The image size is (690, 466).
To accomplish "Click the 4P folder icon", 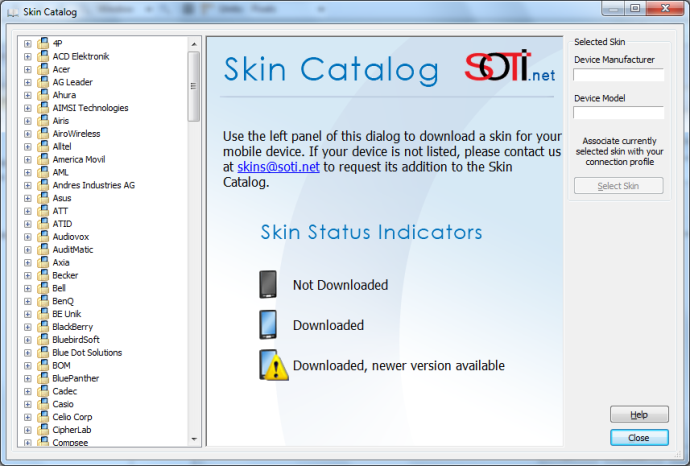I will click(43, 43).
